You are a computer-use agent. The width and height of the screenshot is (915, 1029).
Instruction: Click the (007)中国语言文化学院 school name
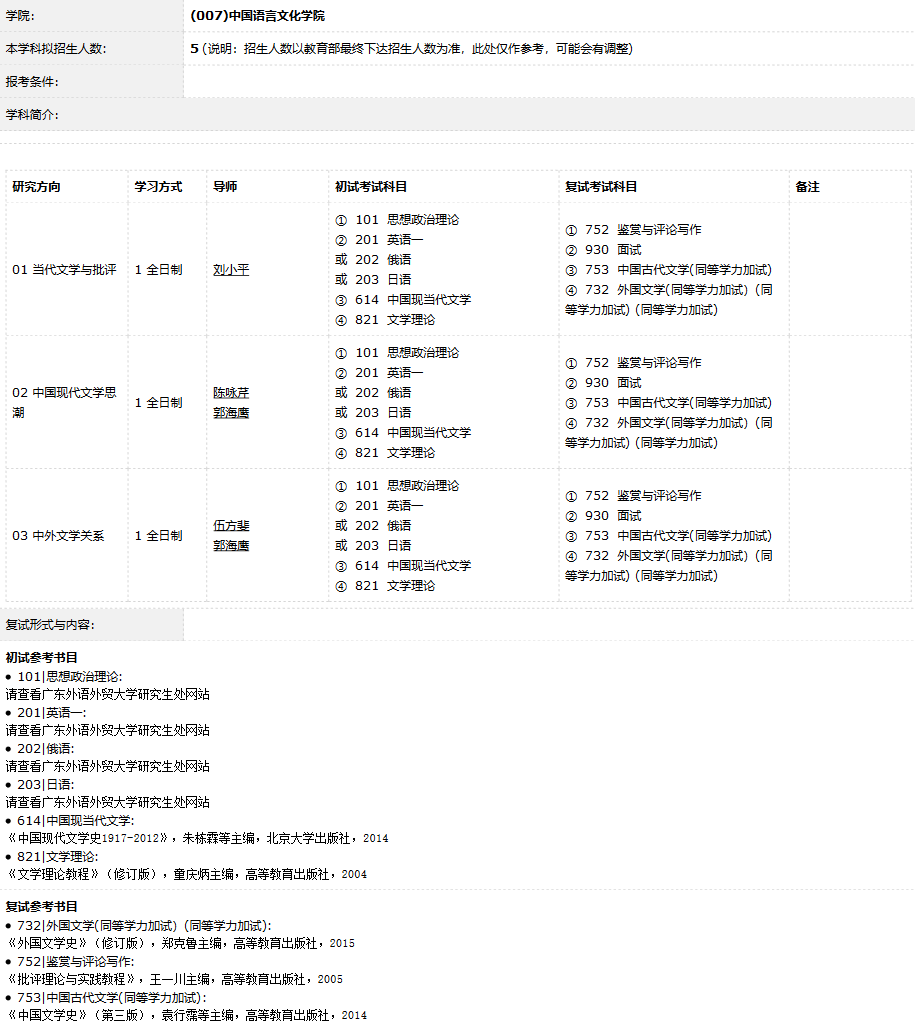(x=257, y=16)
